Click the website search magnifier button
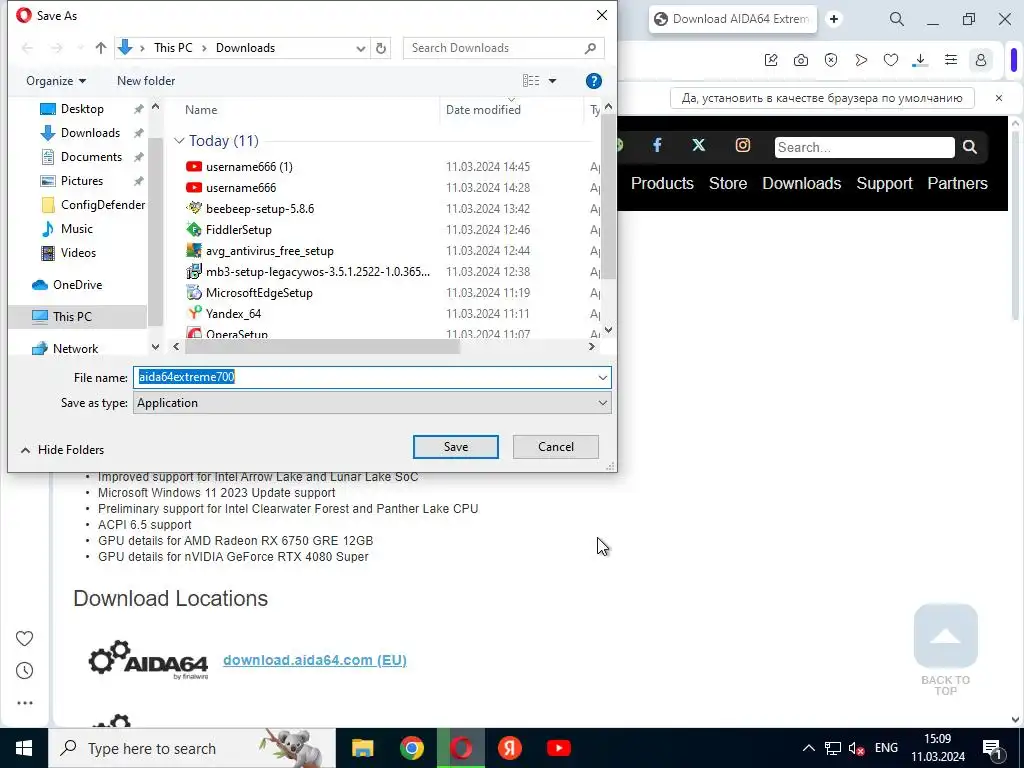The width and height of the screenshot is (1024, 768). point(970,147)
